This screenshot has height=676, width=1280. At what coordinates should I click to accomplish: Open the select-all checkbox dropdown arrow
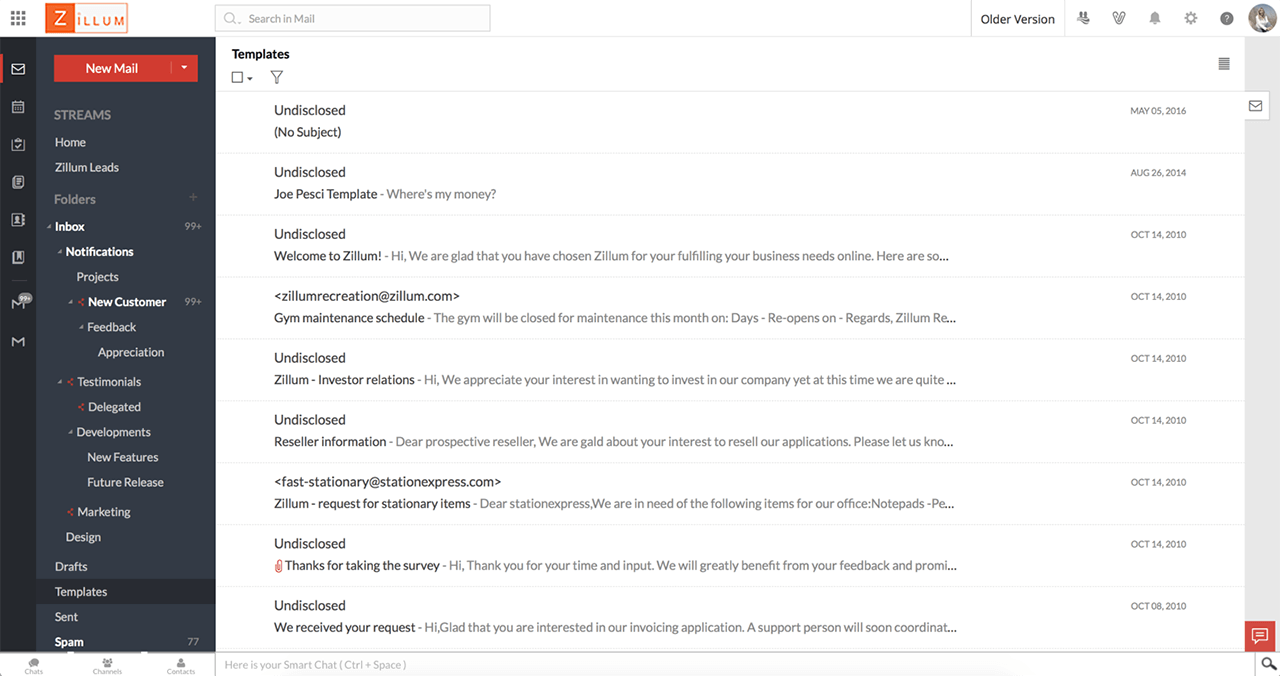pyautogui.click(x=250, y=78)
